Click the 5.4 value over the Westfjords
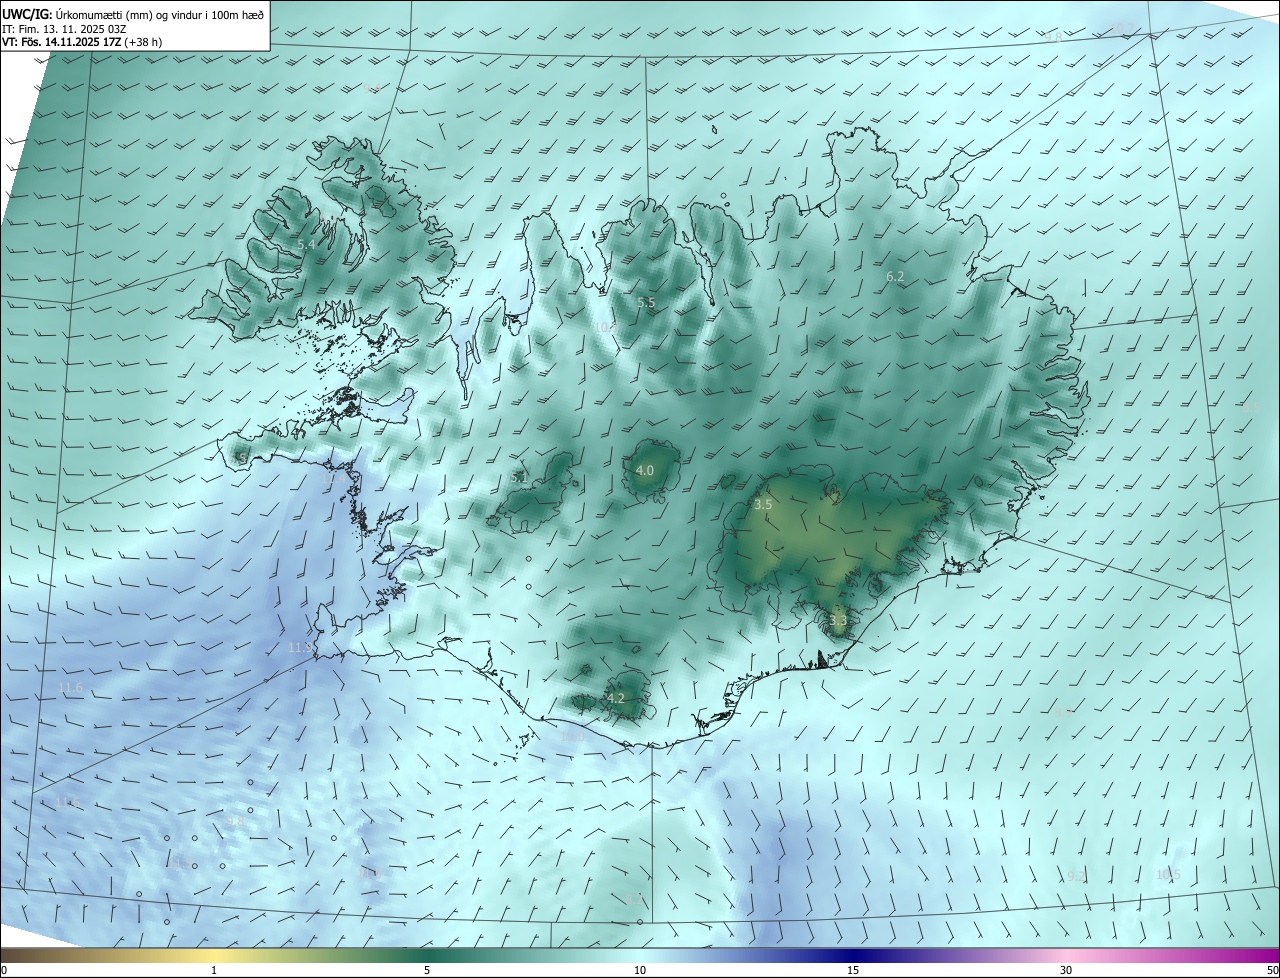 click(x=307, y=244)
